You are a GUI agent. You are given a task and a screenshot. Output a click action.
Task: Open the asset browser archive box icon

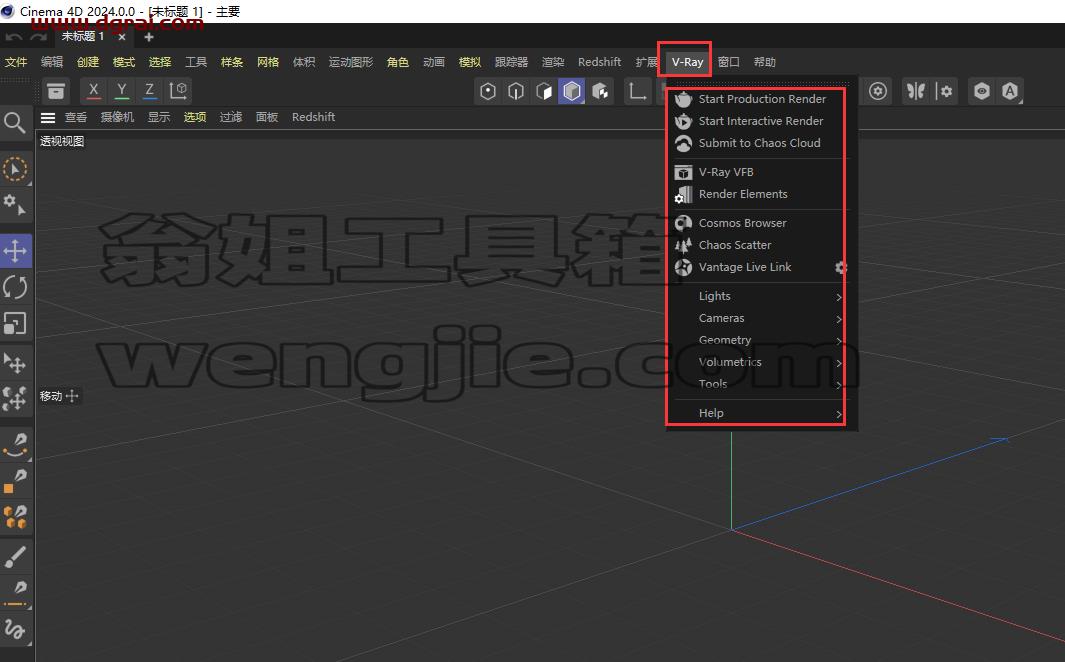pos(56,91)
